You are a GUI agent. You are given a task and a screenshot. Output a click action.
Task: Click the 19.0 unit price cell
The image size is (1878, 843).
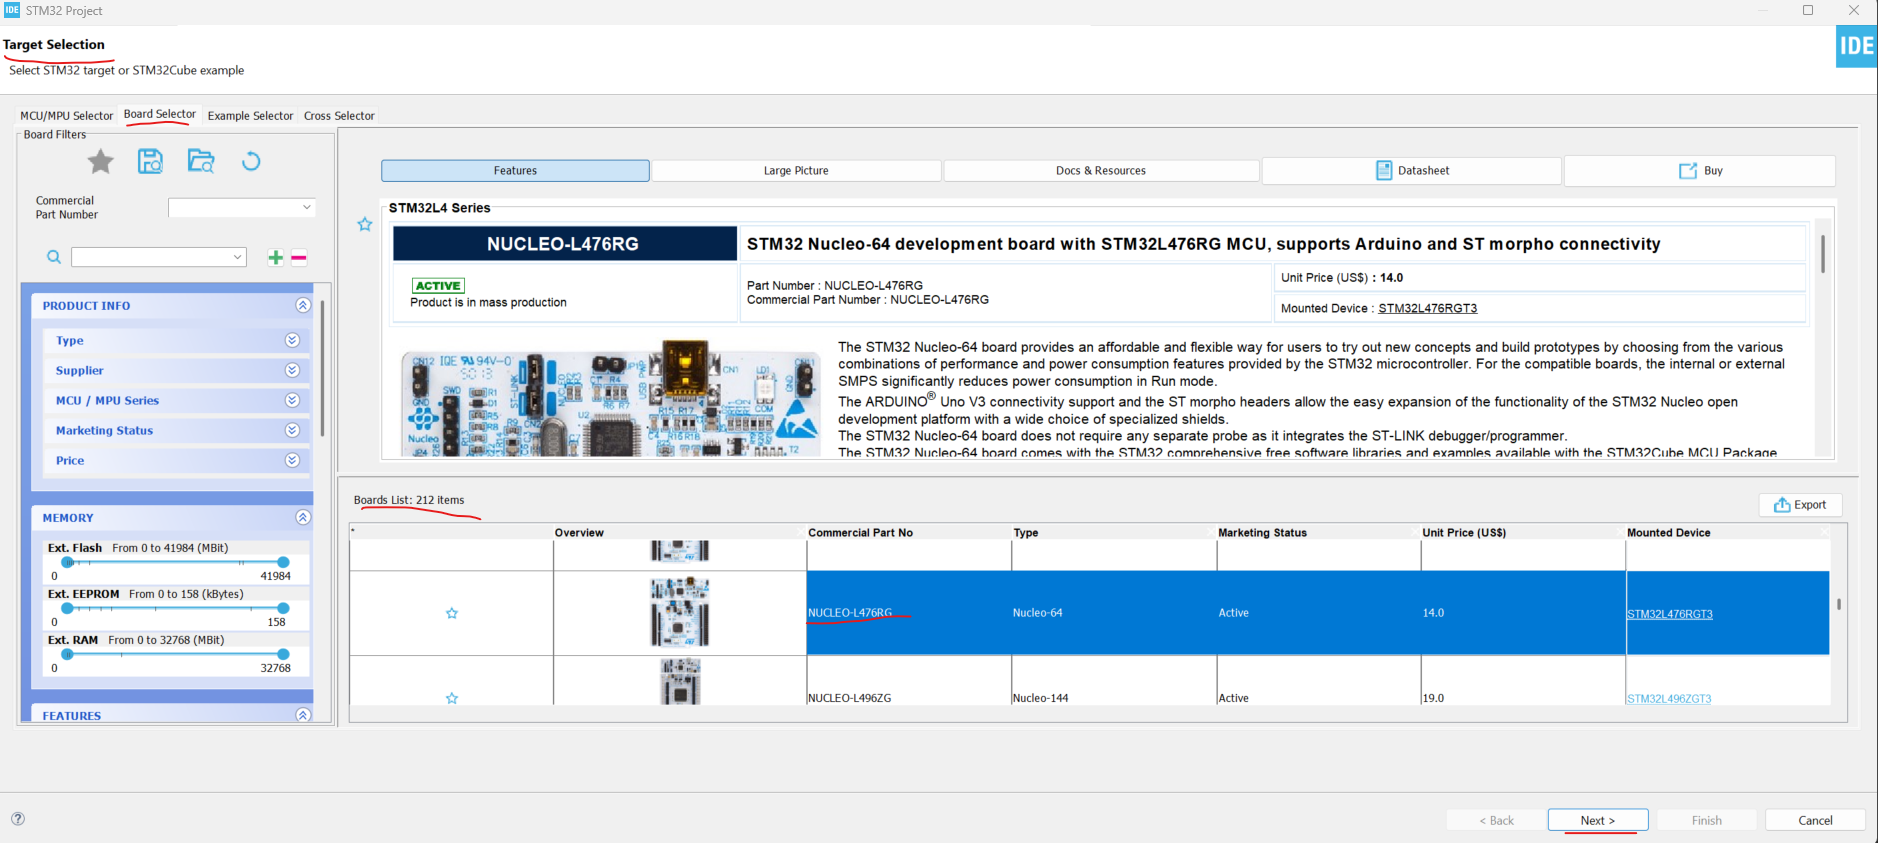pyautogui.click(x=1433, y=698)
